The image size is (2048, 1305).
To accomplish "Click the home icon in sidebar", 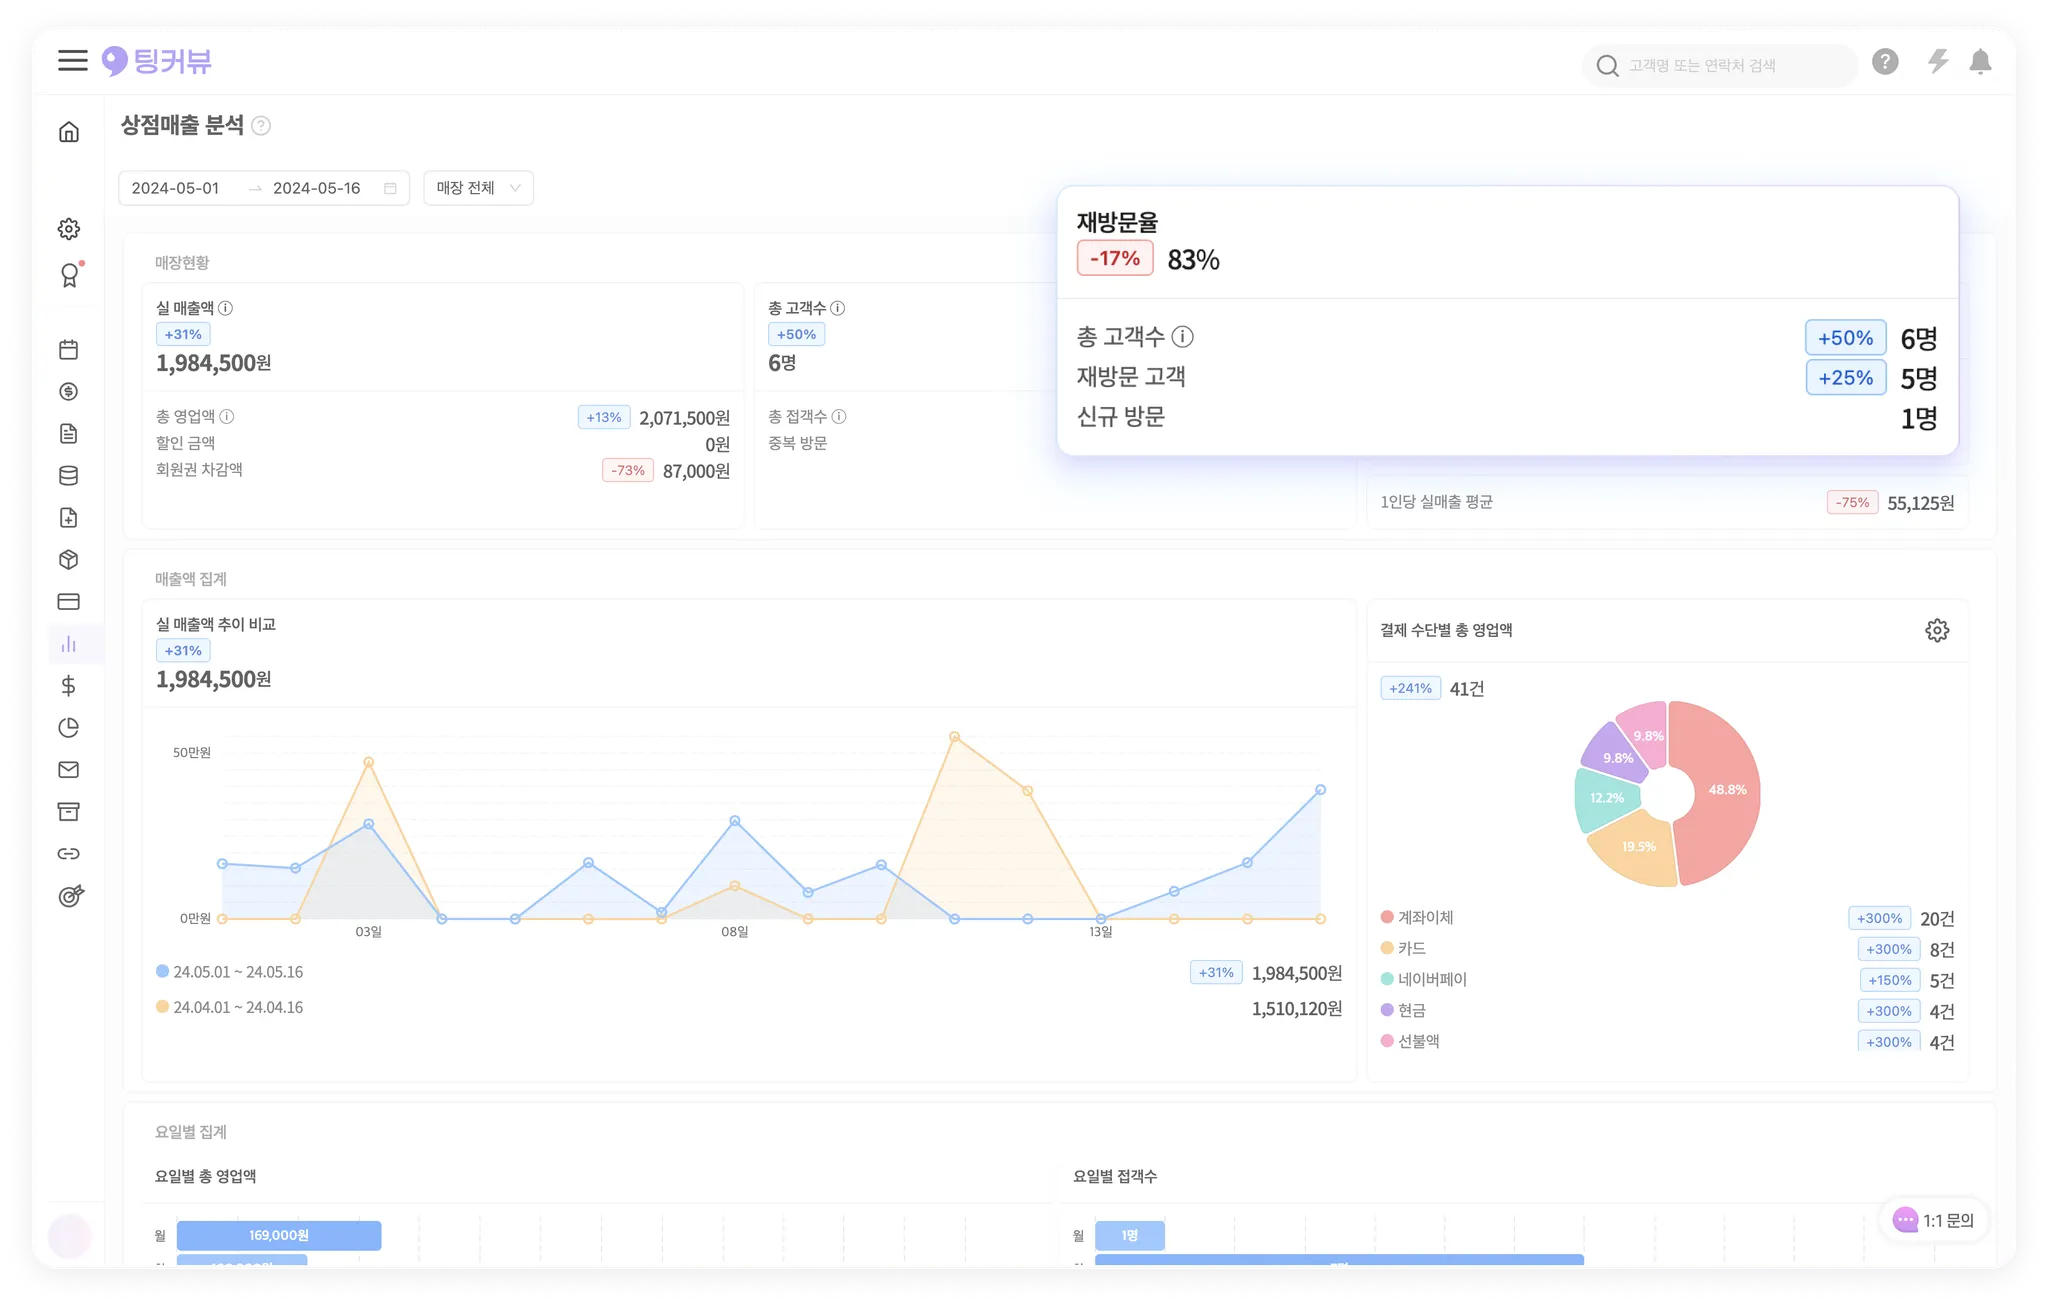I will point(69,132).
